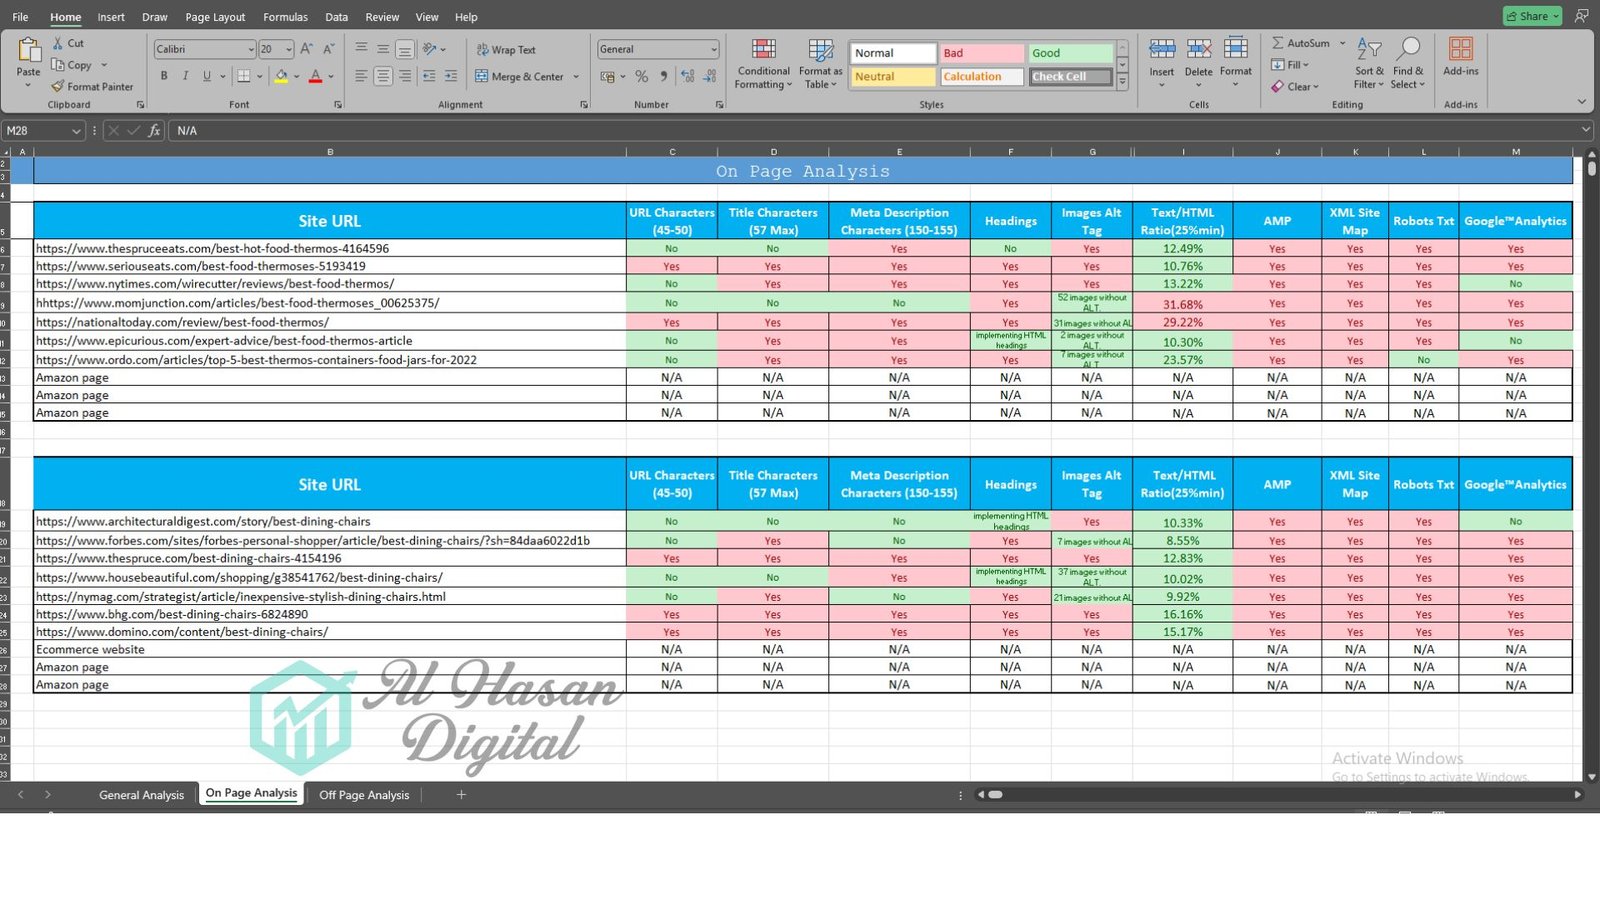Open the Formulas ribbon tab
Screen dimensions: 1600x900
tap(285, 17)
